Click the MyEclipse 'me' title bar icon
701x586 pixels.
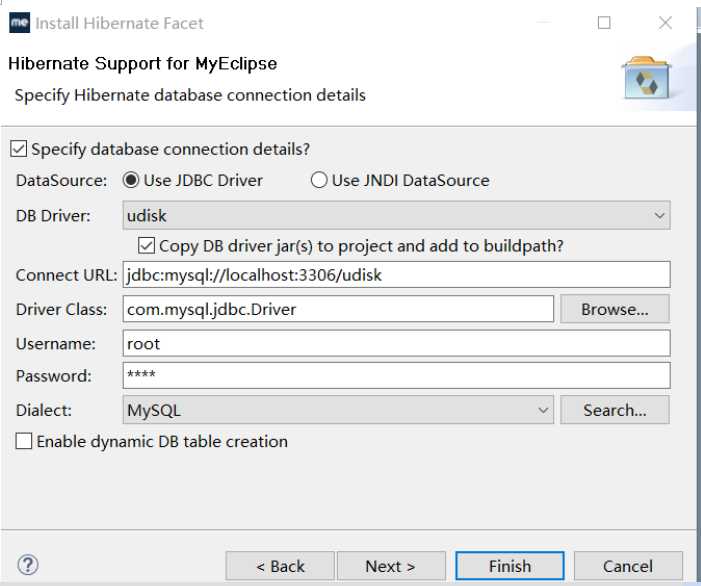[x=19, y=23]
